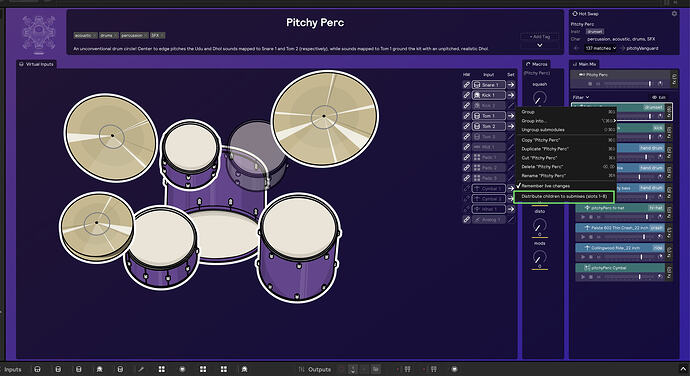Select the Tom 2 input
Image resolution: width=690 pixels, height=376 pixels.
point(488,126)
